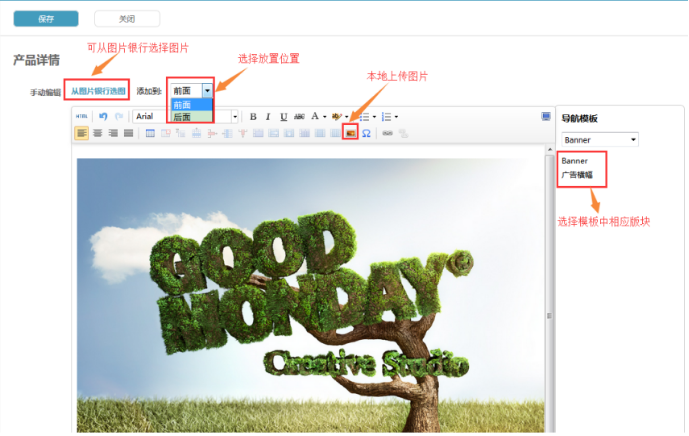This screenshot has width=689, height=436.
Task: Toggle bold formatting
Action: click(x=253, y=116)
